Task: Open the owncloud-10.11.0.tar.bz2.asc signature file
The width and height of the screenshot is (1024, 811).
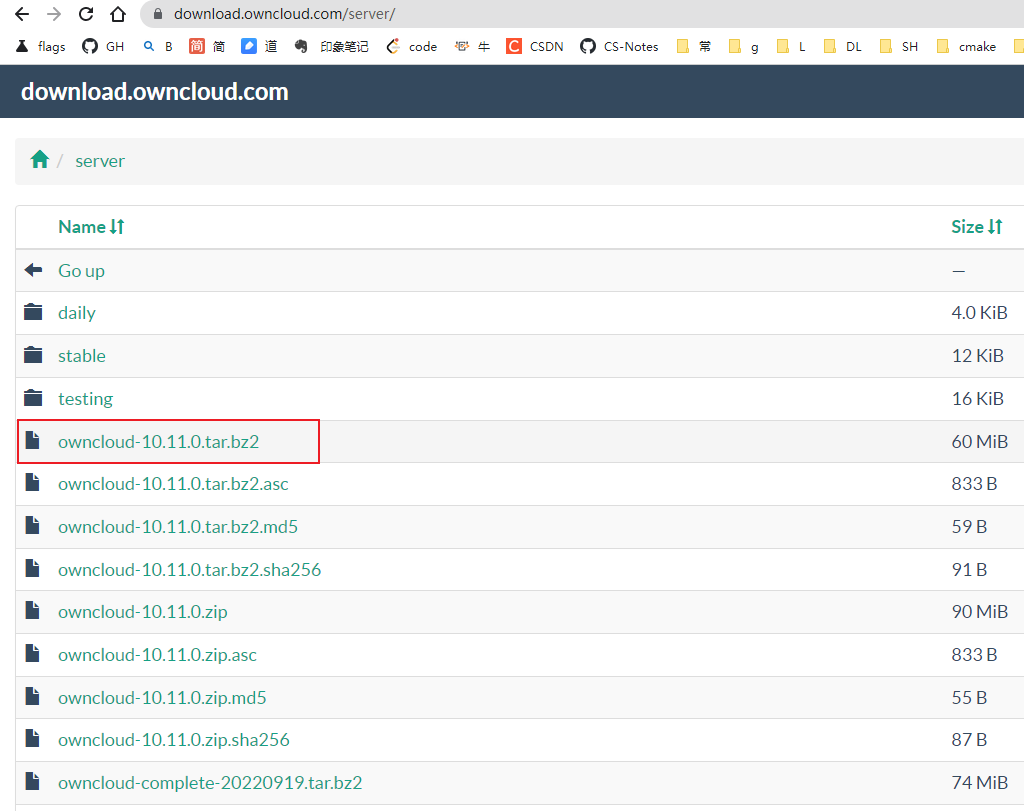Action: (x=173, y=484)
